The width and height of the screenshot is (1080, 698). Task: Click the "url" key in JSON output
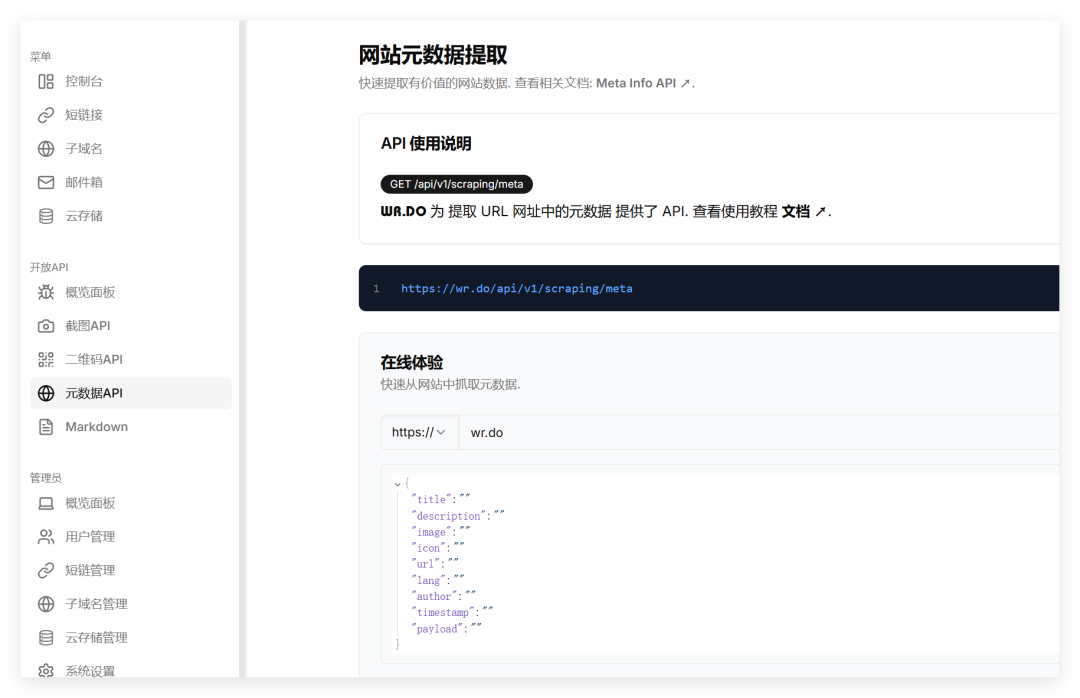click(426, 564)
